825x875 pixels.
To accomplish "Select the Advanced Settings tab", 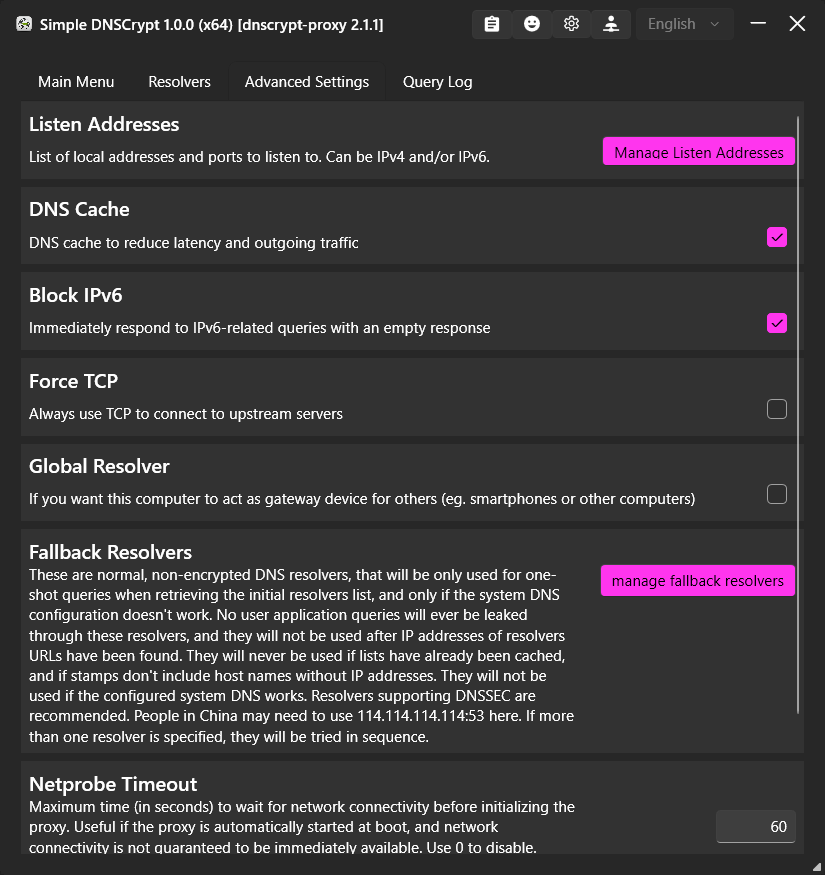I will 306,82.
